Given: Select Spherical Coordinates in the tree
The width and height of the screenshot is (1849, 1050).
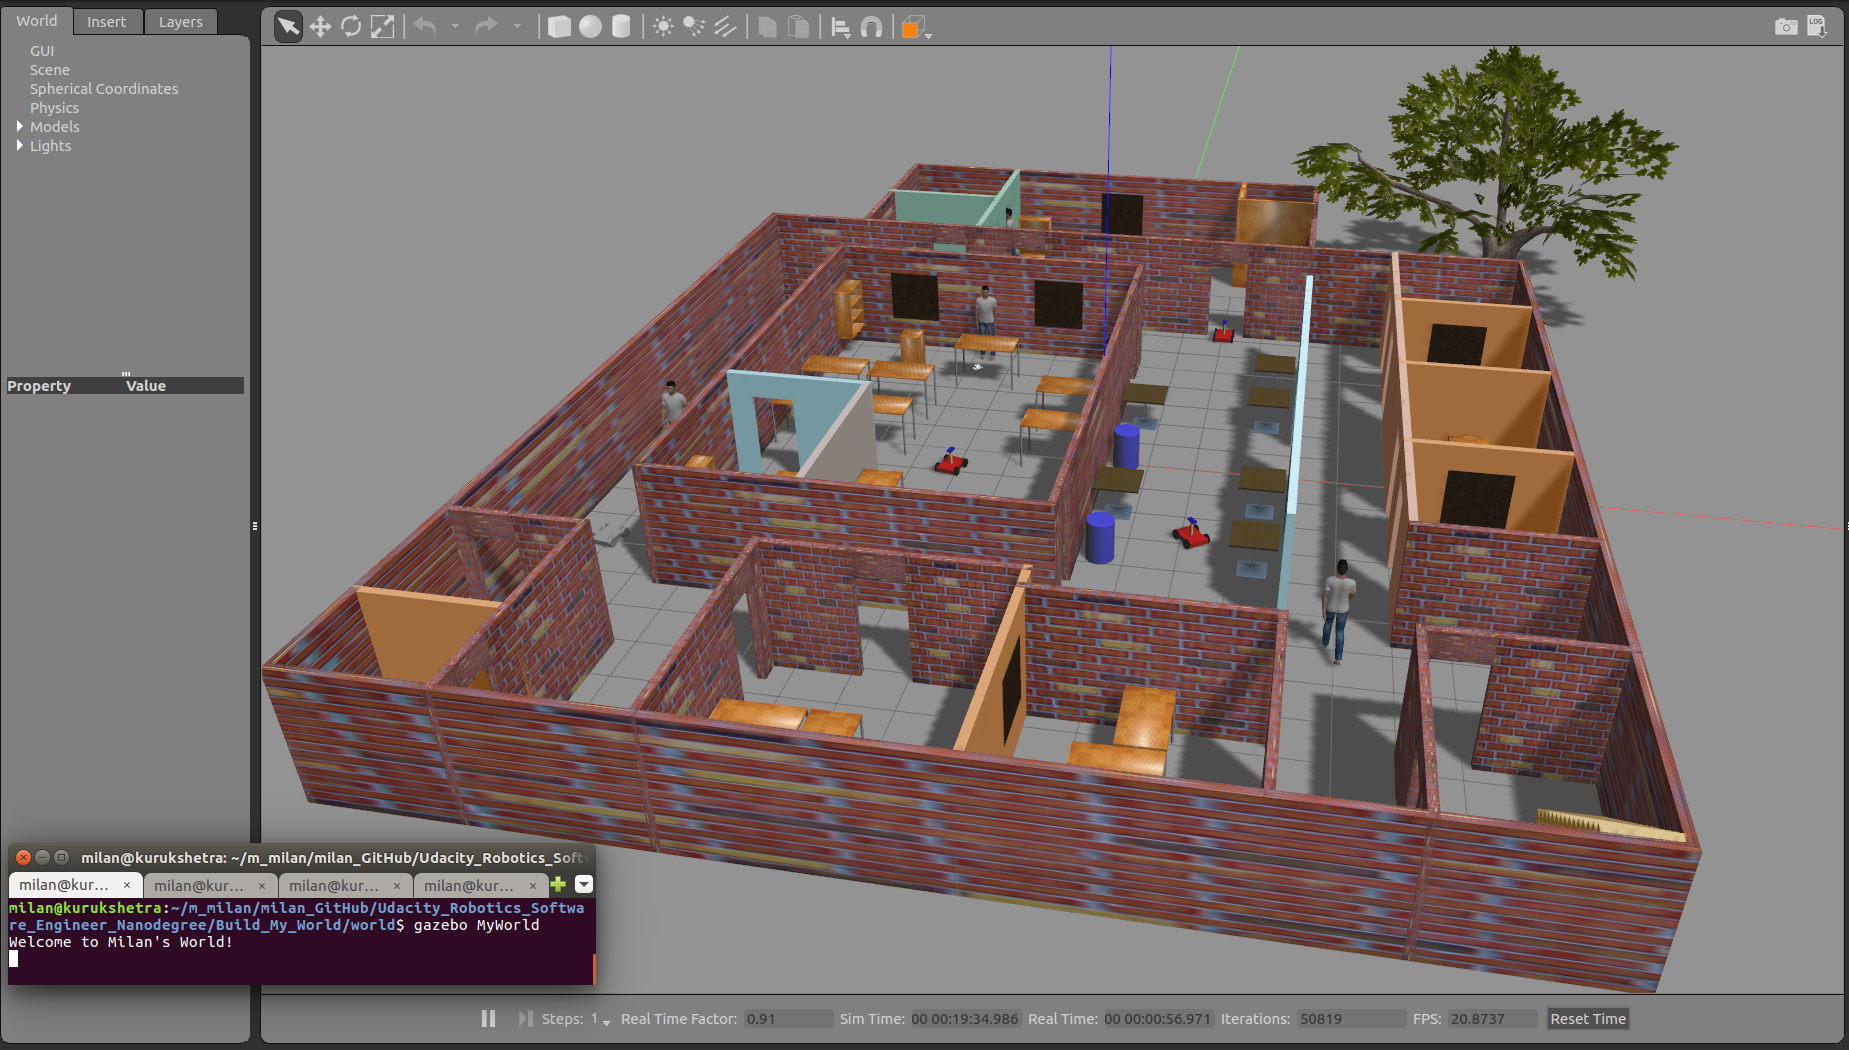Looking at the screenshot, I should (104, 89).
